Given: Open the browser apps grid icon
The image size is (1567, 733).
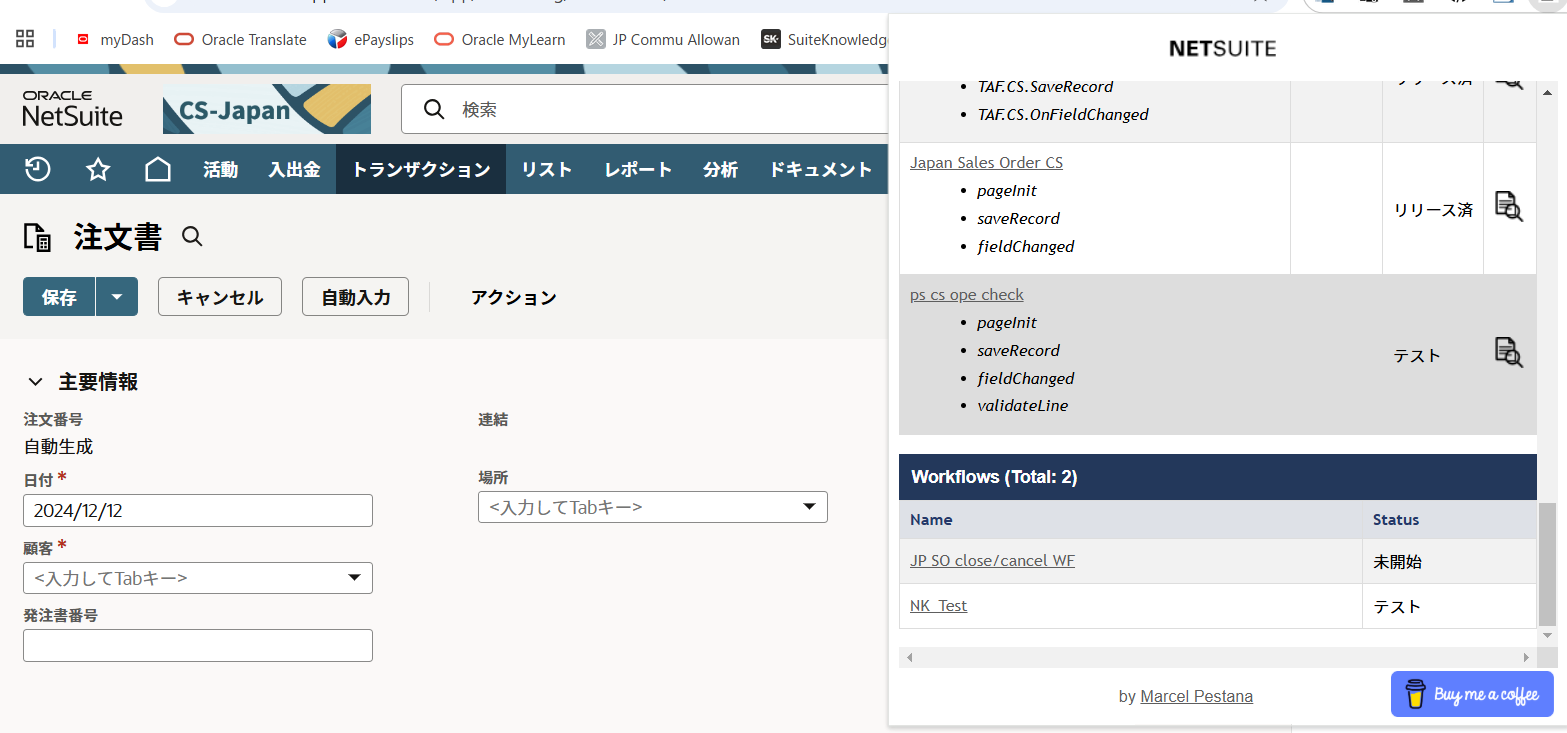Looking at the screenshot, I should tap(25, 39).
